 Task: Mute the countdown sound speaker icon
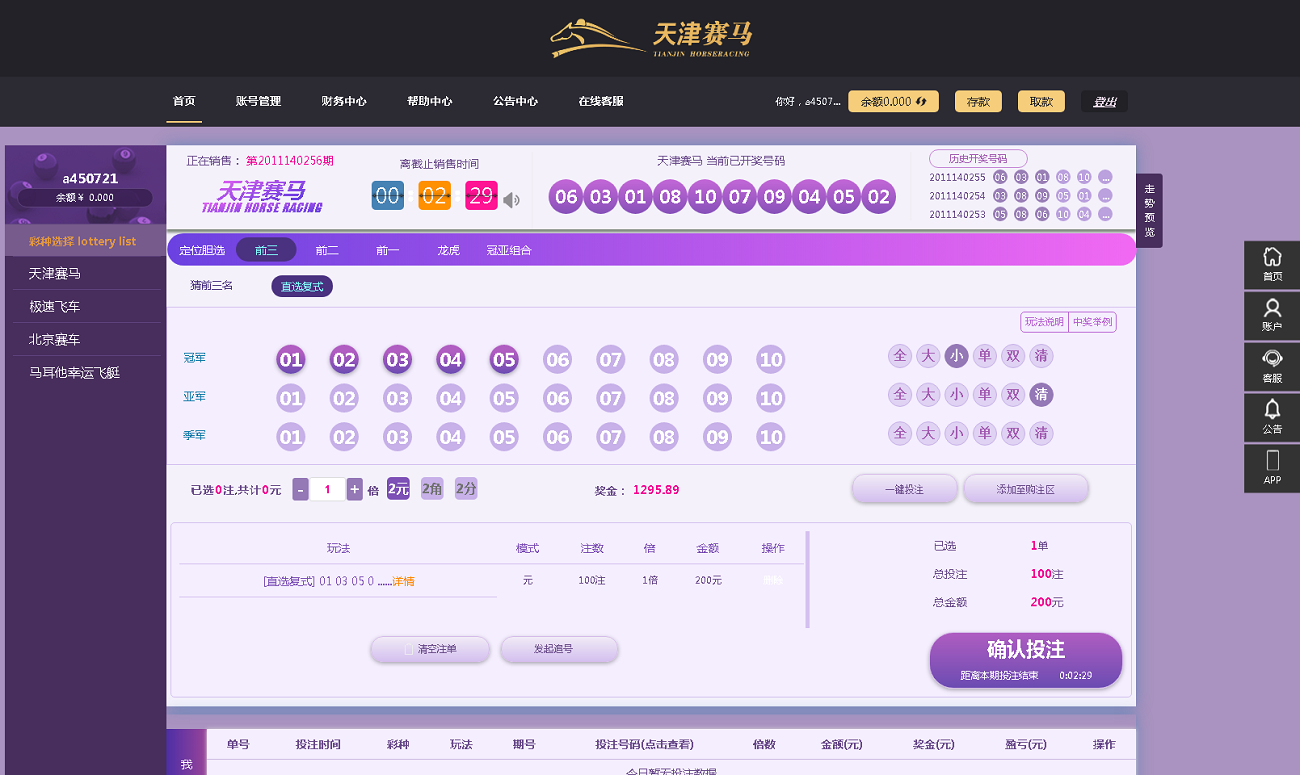coord(511,200)
